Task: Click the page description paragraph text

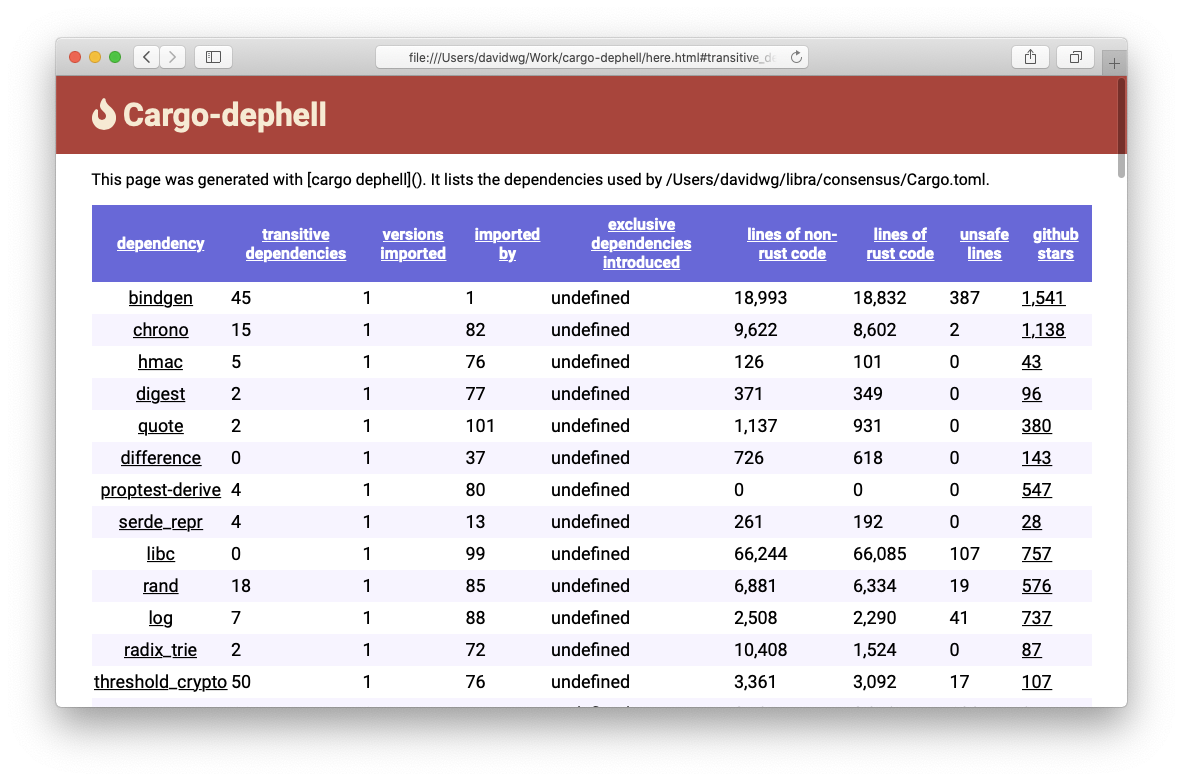Action: click(x=540, y=180)
